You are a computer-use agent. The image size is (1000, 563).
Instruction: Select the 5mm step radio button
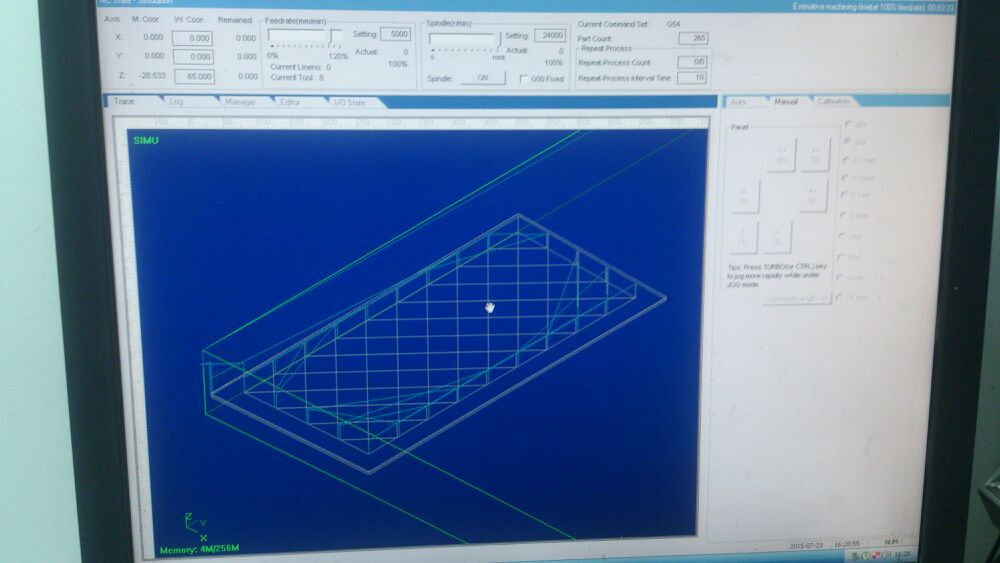pyautogui.click(x=841, y=256)
